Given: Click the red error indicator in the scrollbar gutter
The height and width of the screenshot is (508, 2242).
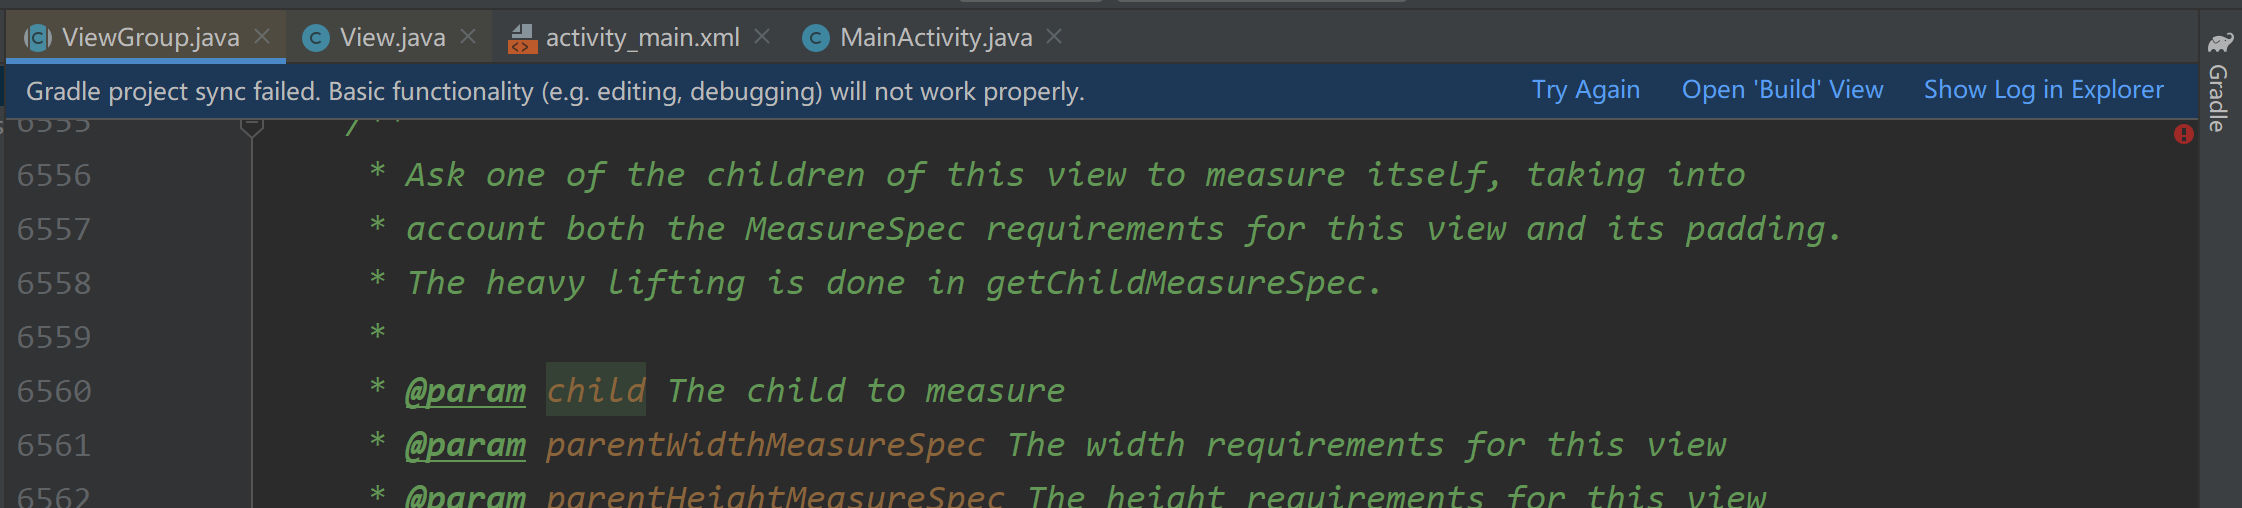Looking at the screenshot, I should pos(2184,134).
